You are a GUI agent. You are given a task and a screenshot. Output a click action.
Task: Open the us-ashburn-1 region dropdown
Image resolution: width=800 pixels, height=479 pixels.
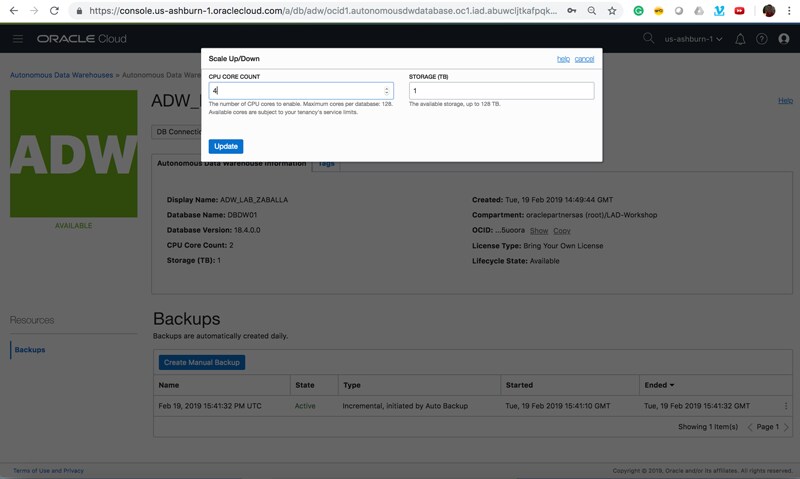(693, 39)
